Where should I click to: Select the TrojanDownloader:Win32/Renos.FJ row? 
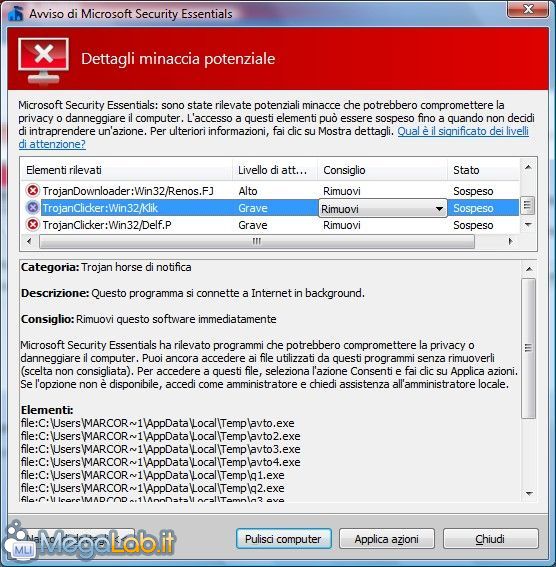[x=270, y=191]
